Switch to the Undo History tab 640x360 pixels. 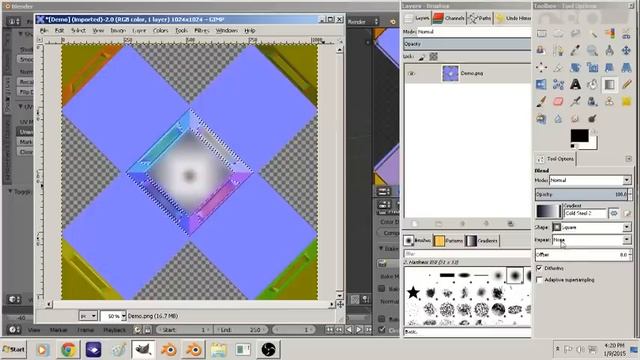coord(513,18)
